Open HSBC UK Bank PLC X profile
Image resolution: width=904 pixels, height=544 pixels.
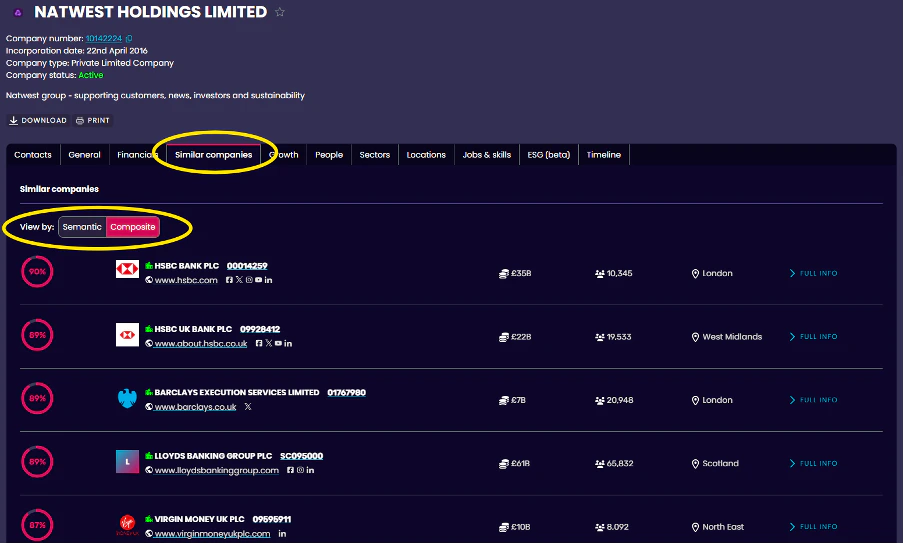pos(269,343)
